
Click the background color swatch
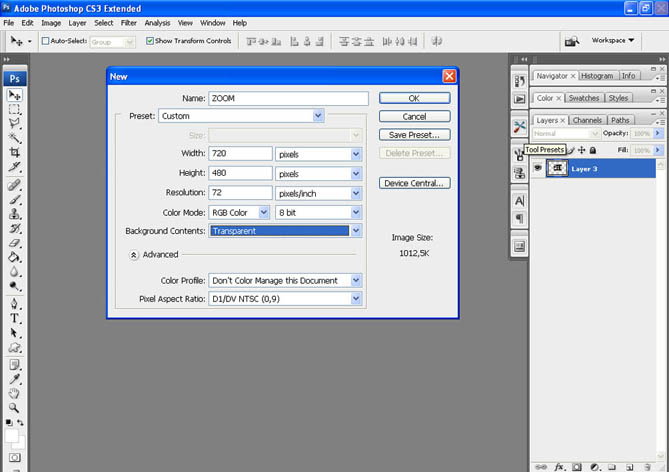click(19, 444)
